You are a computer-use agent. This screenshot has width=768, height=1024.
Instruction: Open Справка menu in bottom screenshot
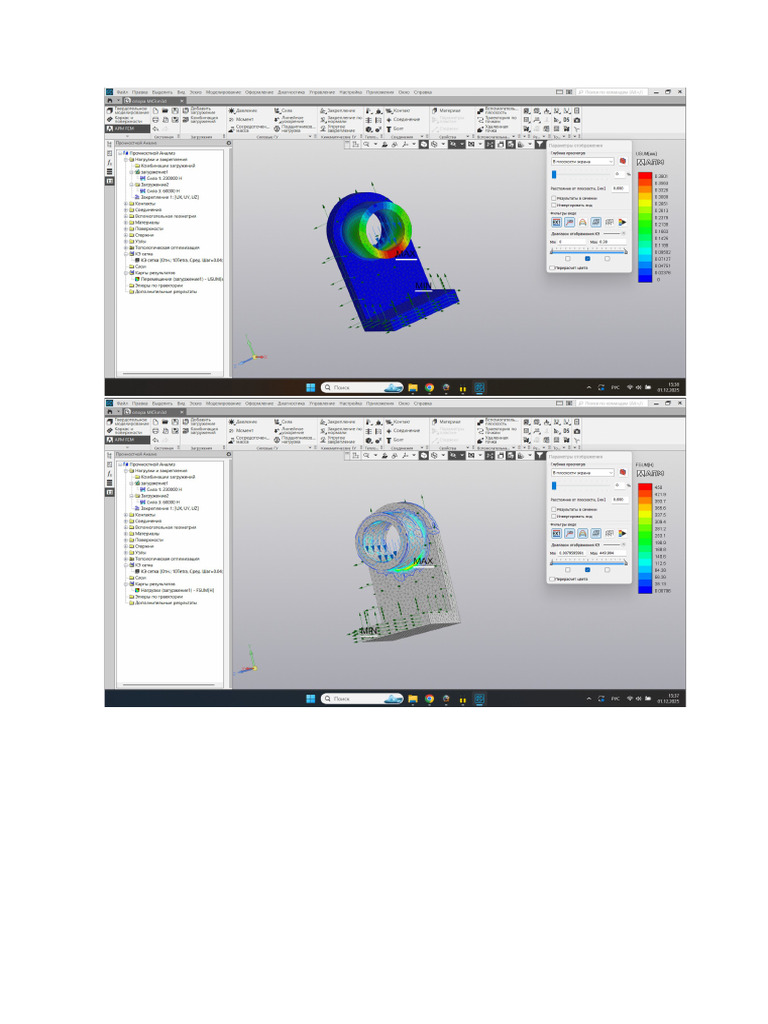tap(423, 404)
